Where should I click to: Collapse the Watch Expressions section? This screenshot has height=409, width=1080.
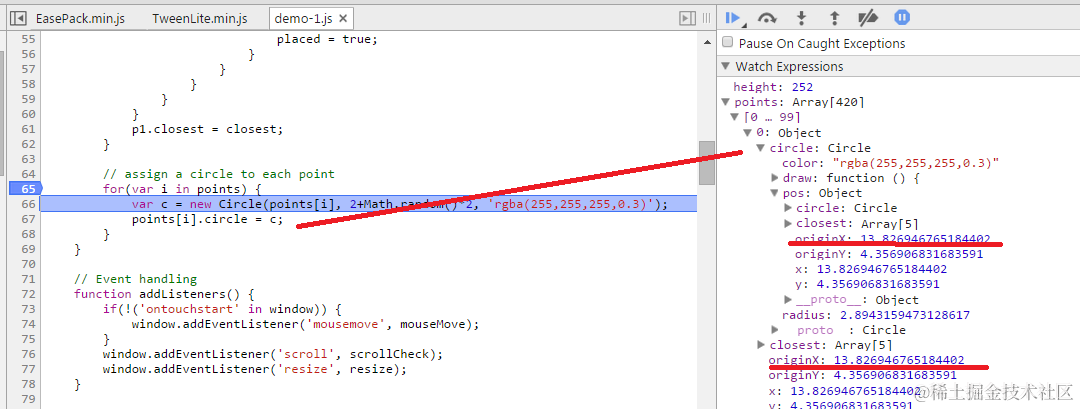point(724,67)
